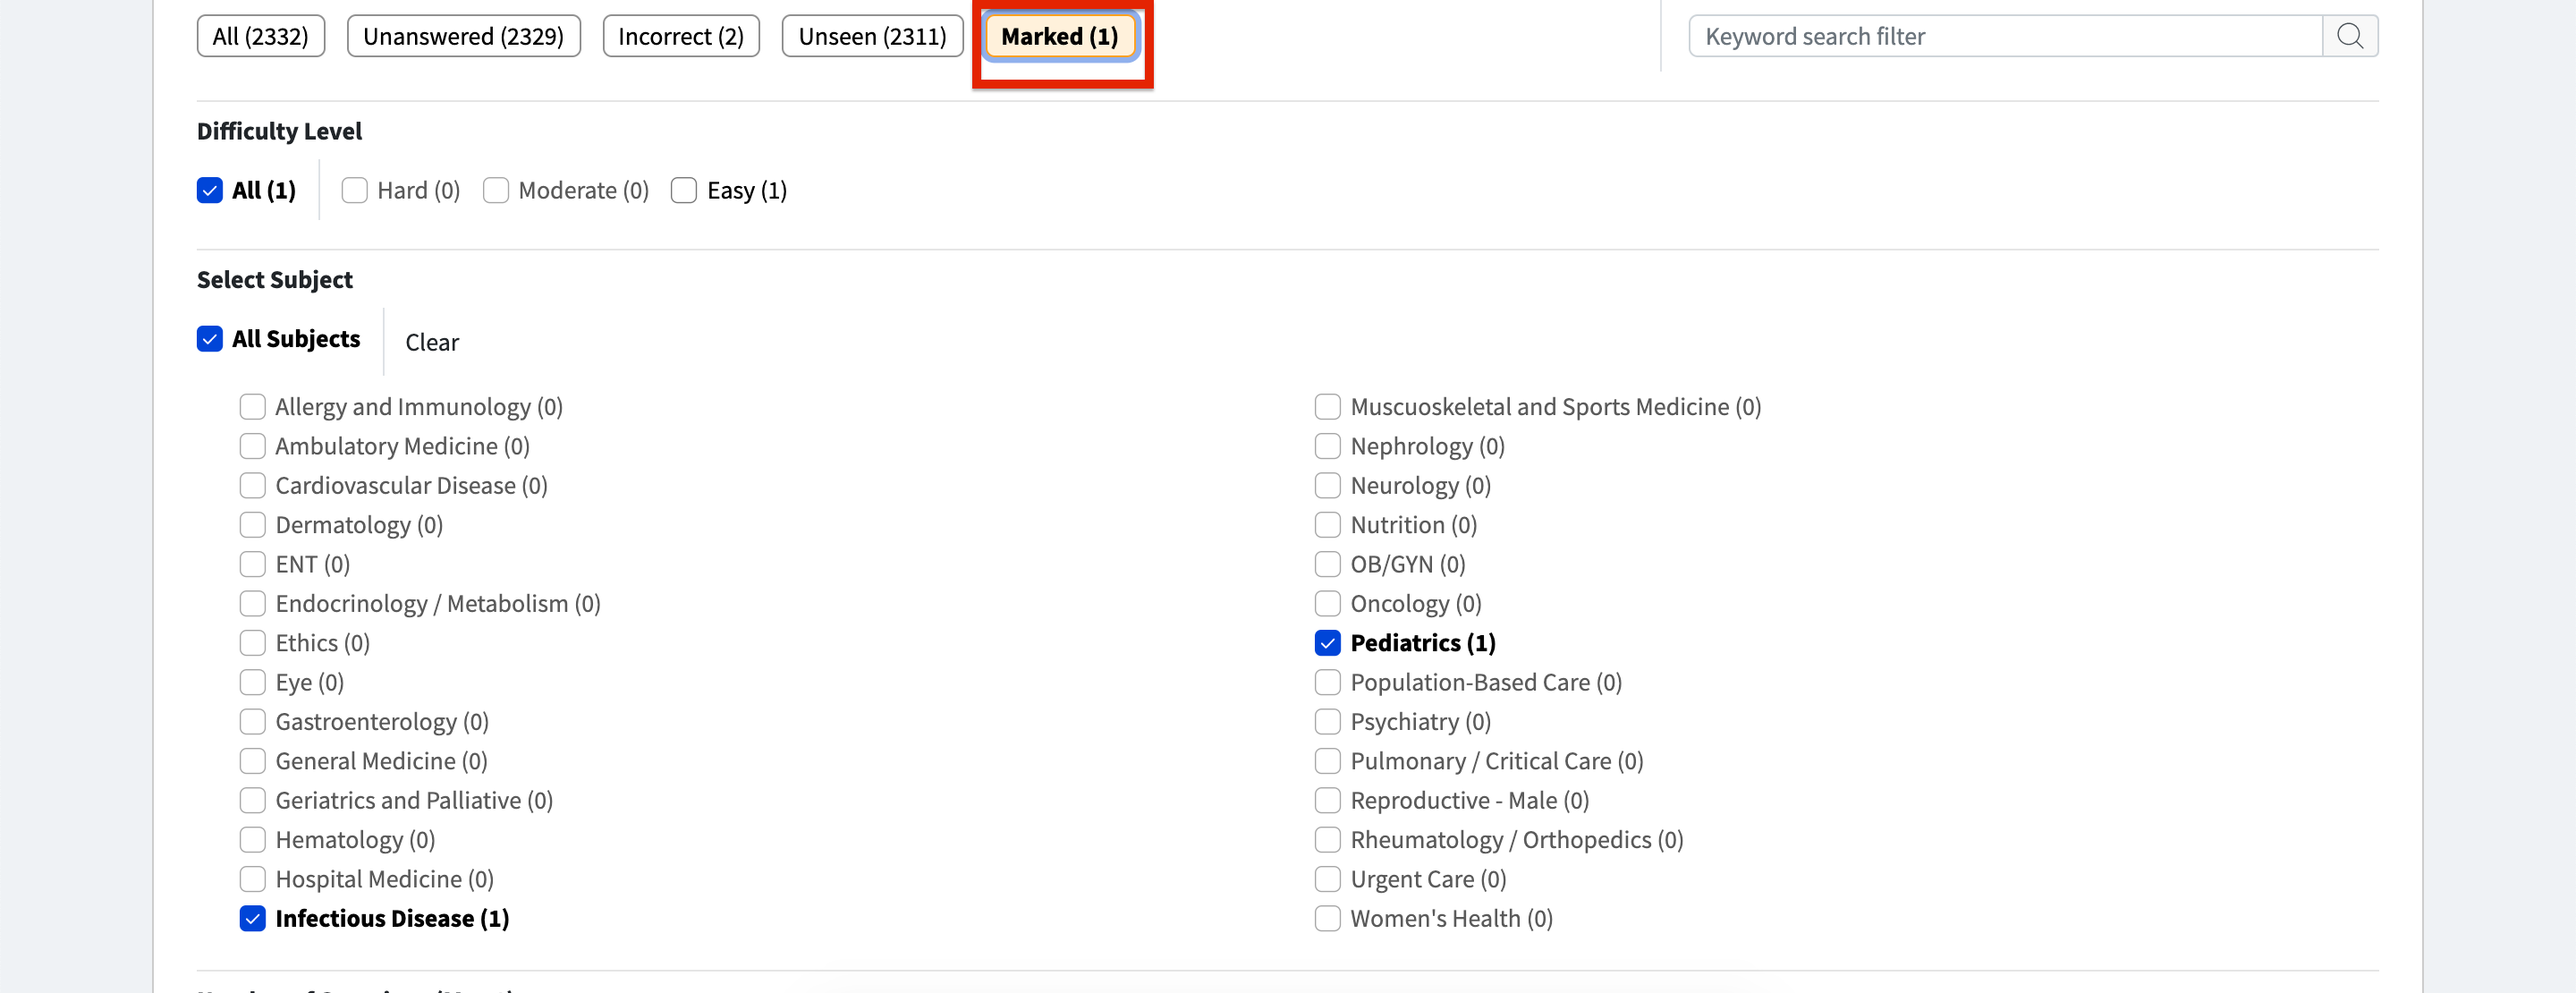
Task: Toggle the Easy (1) difficulty checkbox
Action: [x=684, y=190]
